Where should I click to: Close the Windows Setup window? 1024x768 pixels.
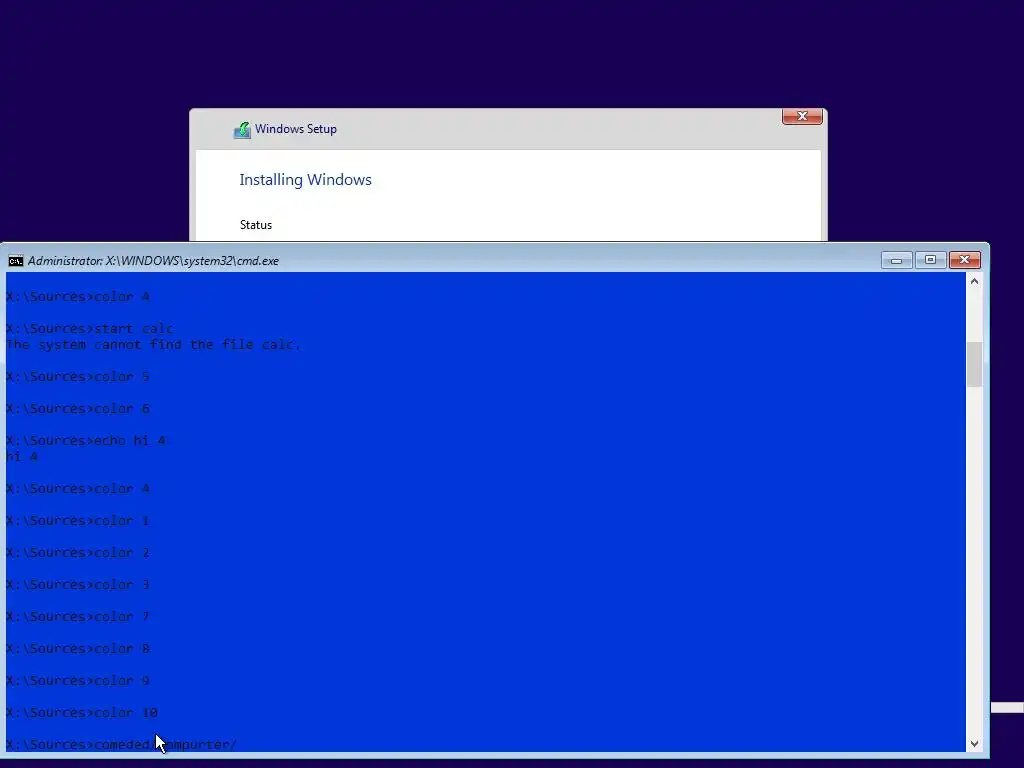pyautogui.click(x=802, y=116)
